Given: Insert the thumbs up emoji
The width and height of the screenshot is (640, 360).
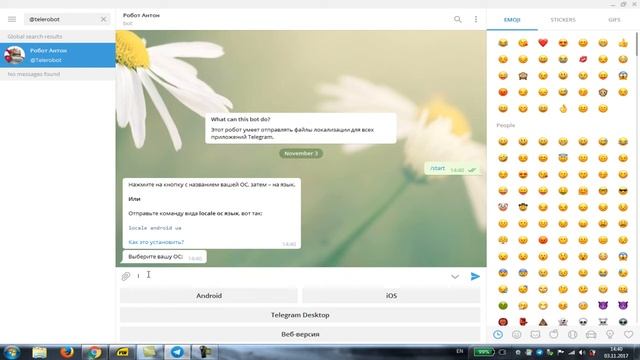Looking at the screenshot, I should [623, 43].
